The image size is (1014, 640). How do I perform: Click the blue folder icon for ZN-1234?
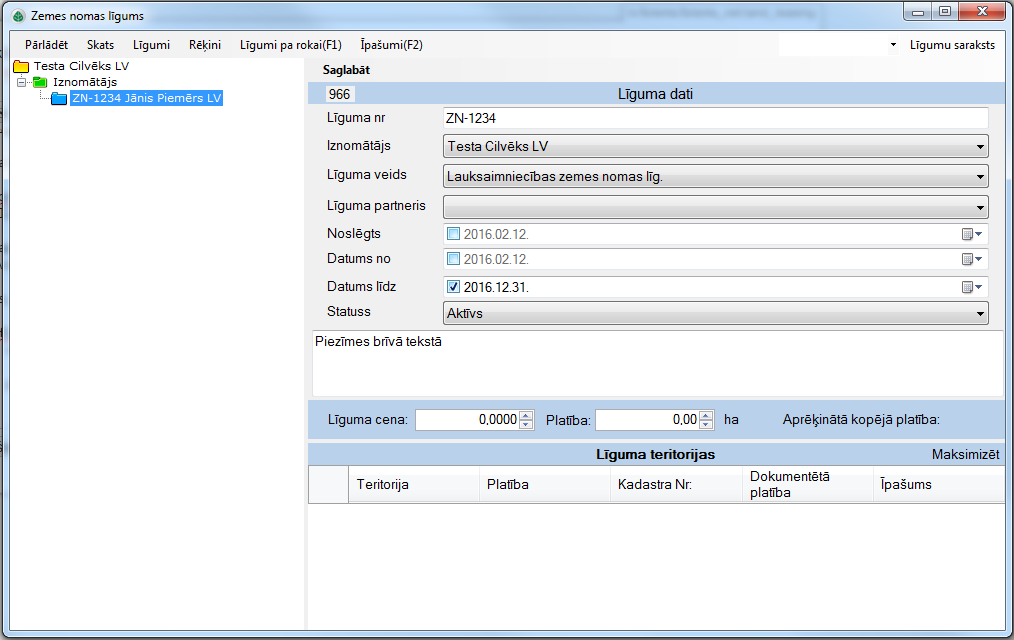tap(59, 98)
